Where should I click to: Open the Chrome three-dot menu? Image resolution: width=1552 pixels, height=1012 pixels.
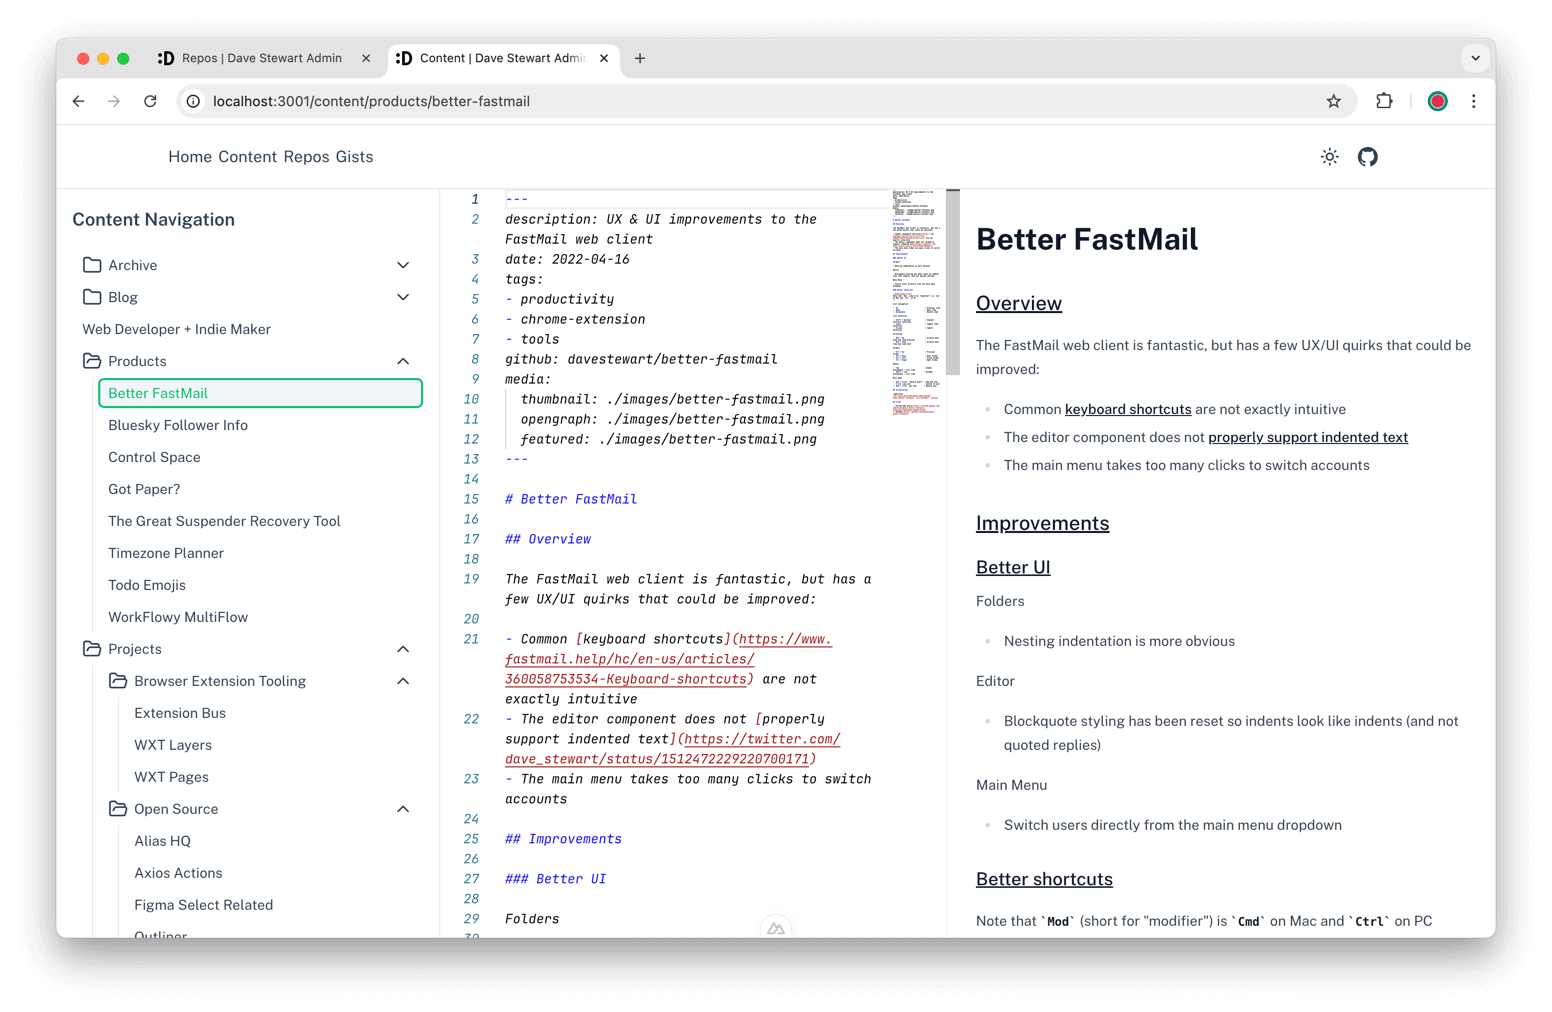(x=1473, y=101)
